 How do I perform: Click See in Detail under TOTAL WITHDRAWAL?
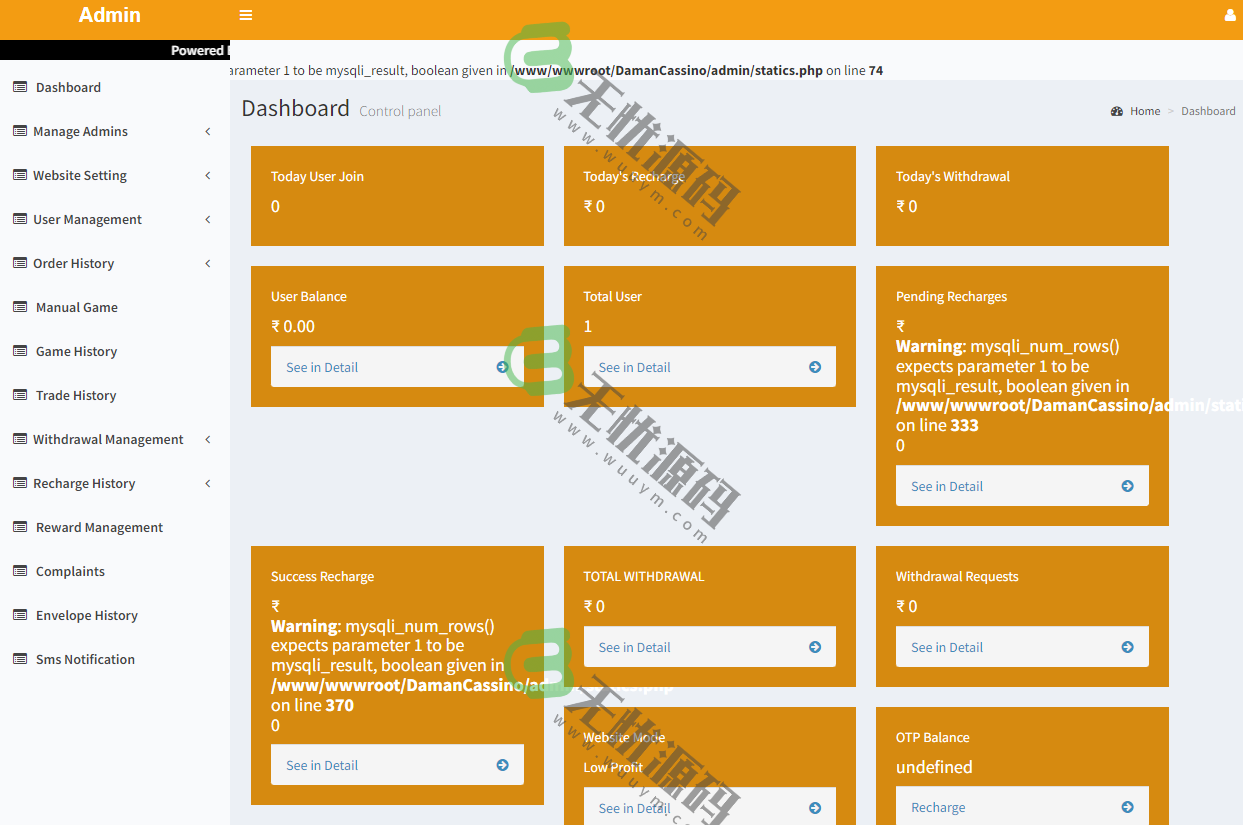click(x=635, y=647)
